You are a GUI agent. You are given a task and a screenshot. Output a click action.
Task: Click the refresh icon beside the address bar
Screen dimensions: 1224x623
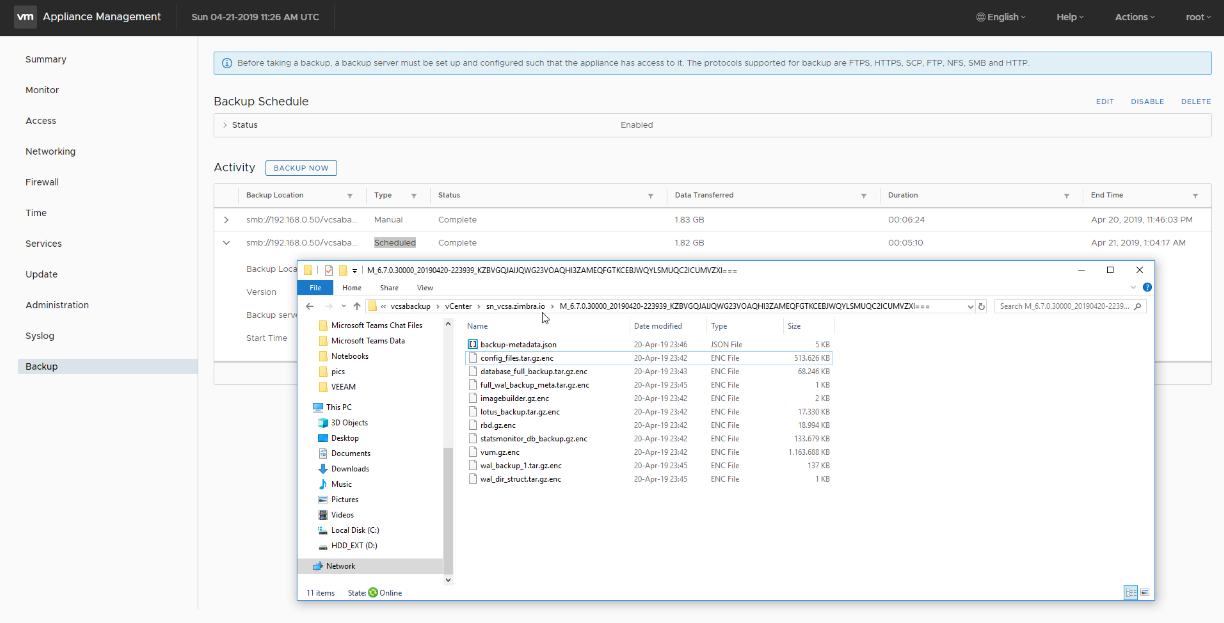982,306
